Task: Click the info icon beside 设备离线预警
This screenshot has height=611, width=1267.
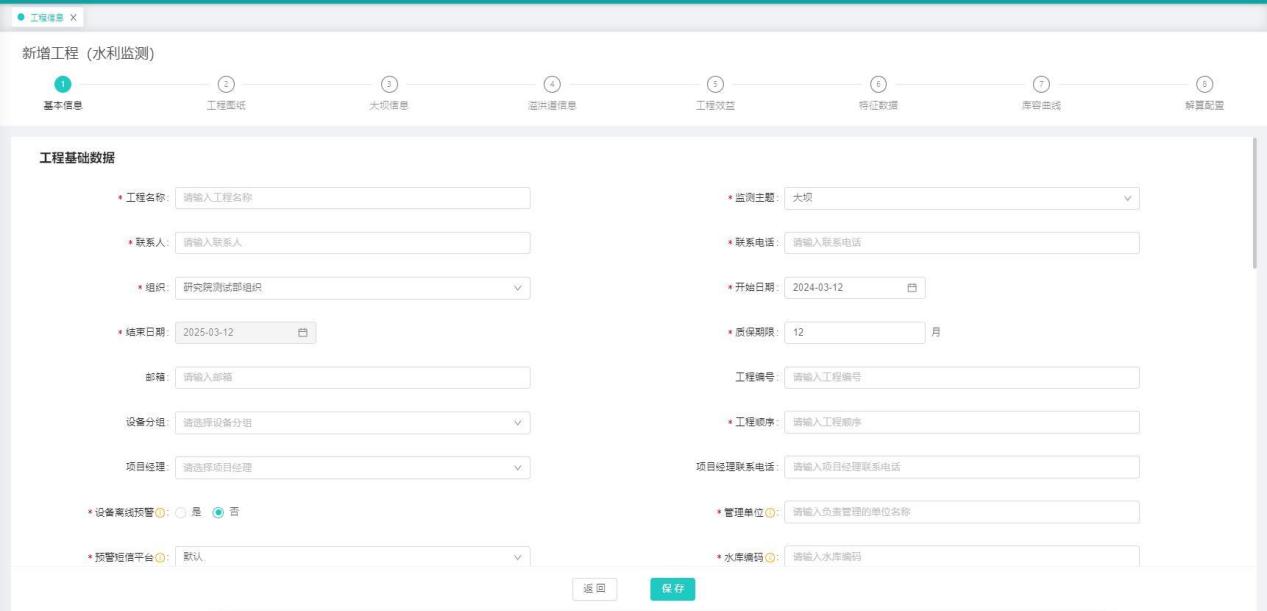Action: [x=161, y=513]
